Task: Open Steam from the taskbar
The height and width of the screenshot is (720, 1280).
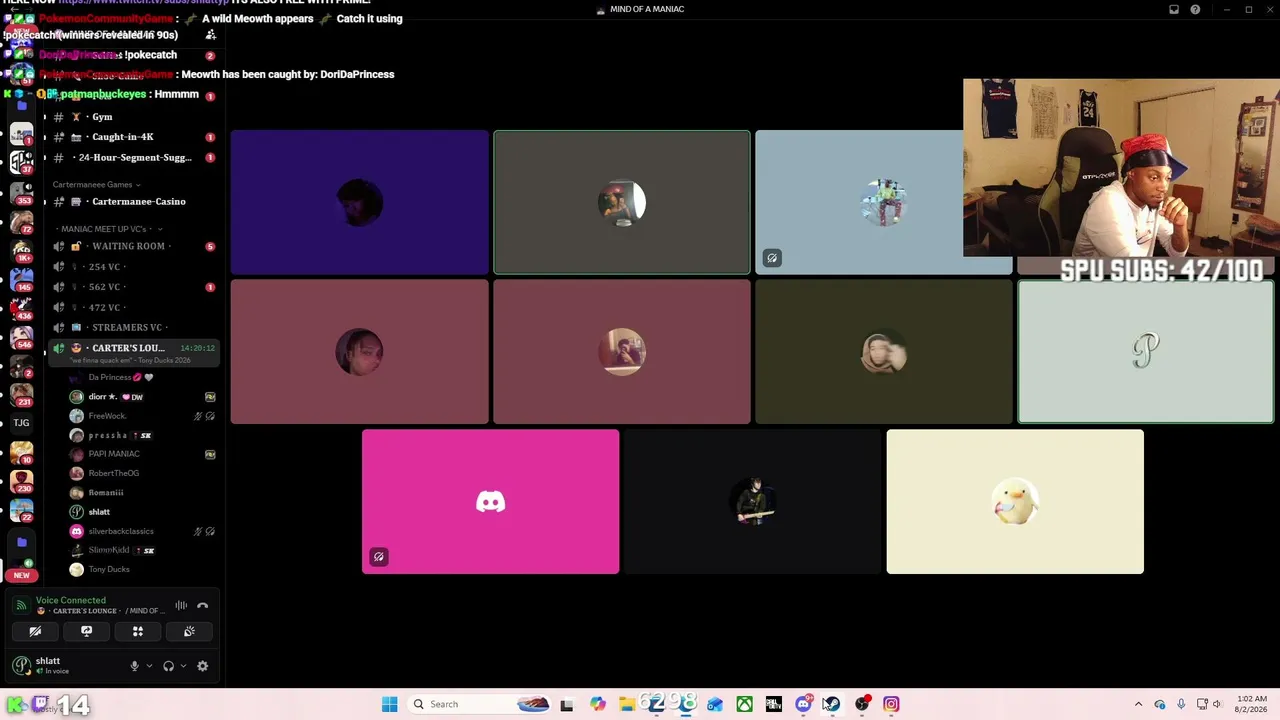Action: point(832,704)
